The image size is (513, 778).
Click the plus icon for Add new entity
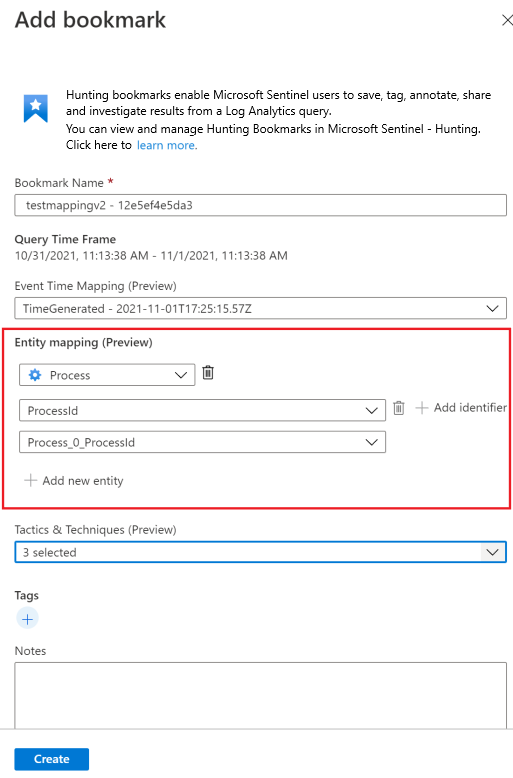coord(31,480)
